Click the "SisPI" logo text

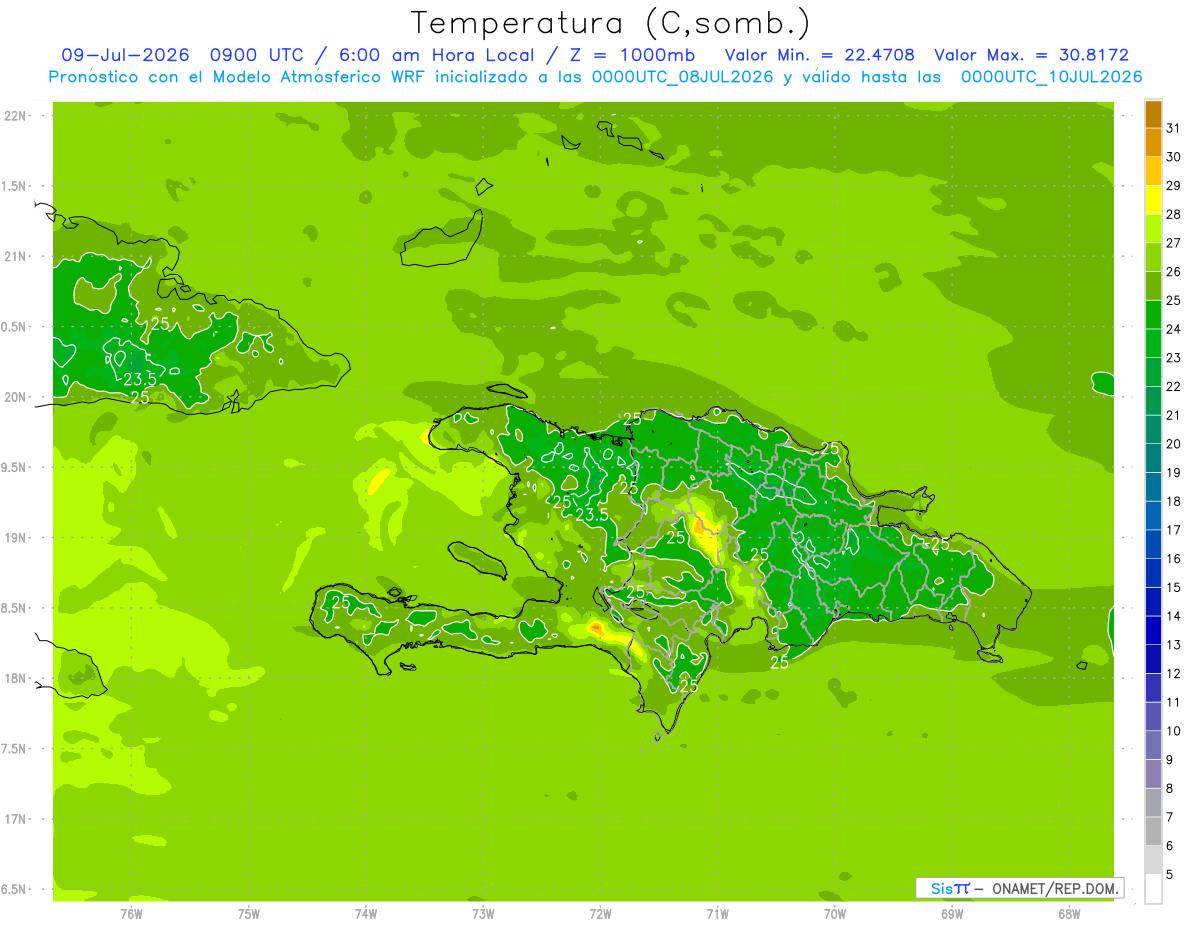[950, 888]
